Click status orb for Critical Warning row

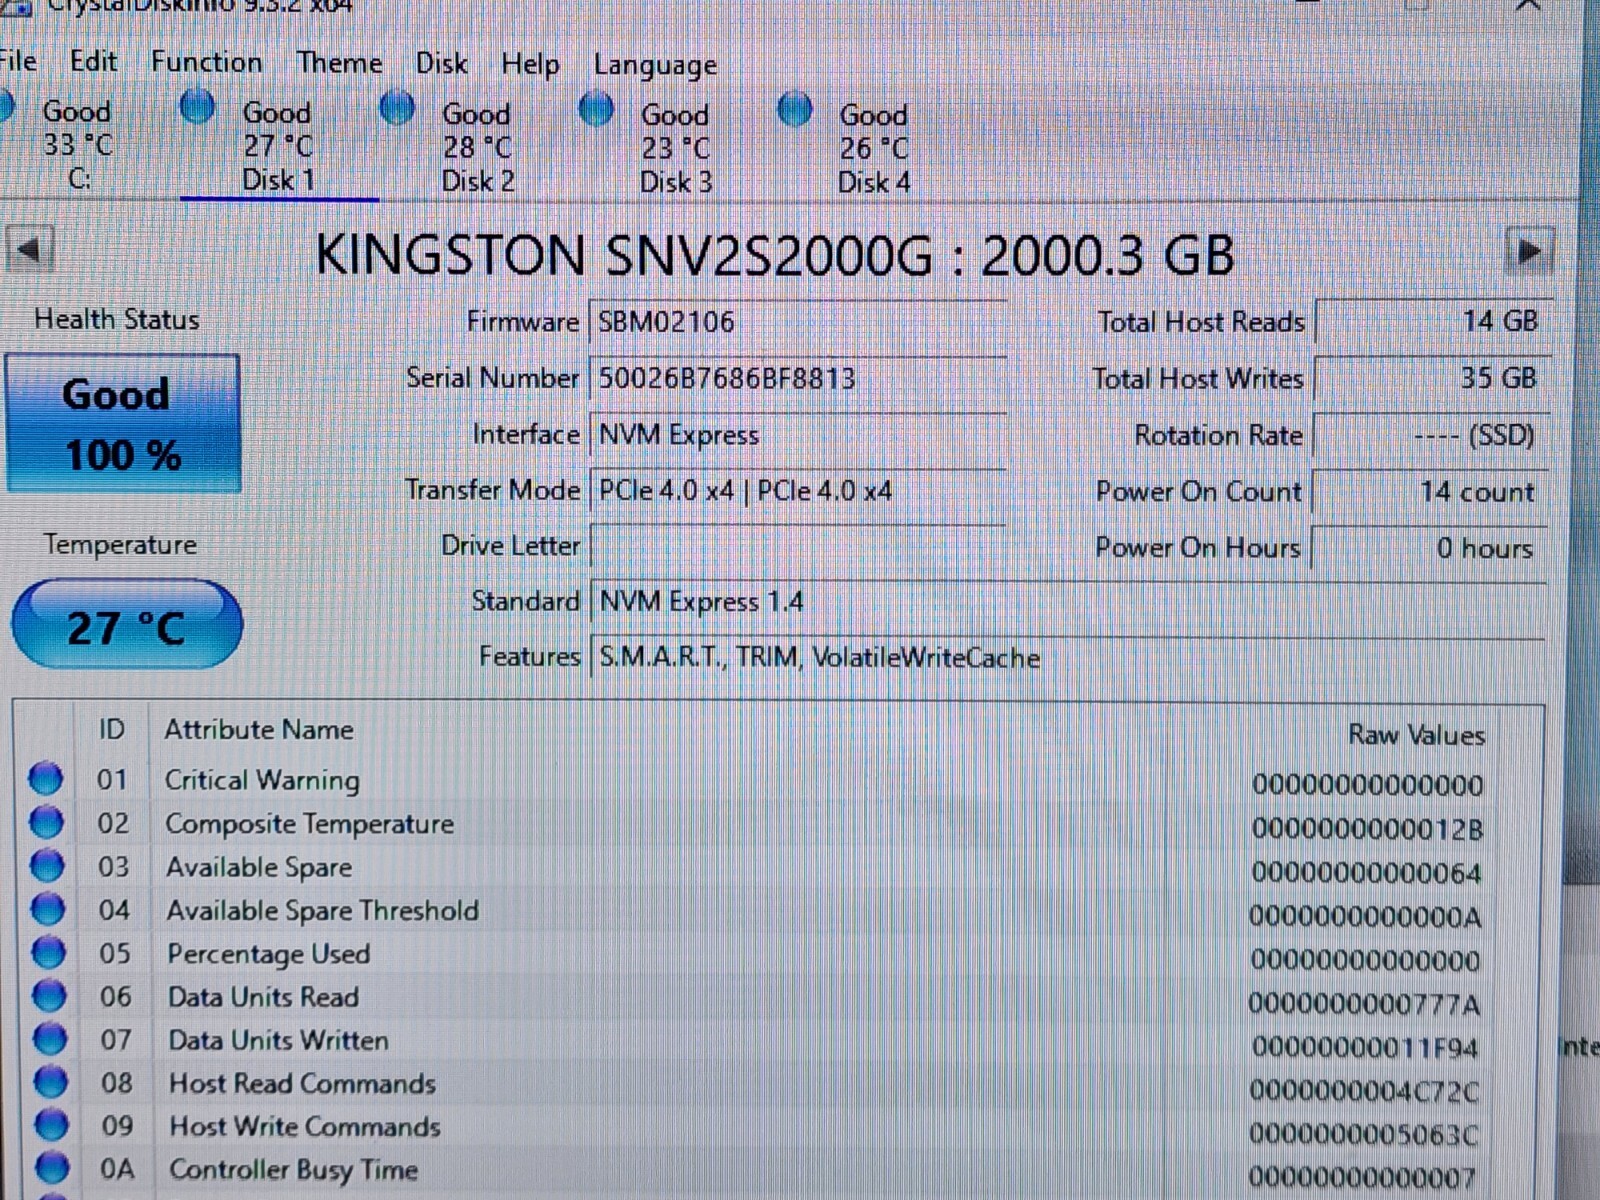pos(45,778)
